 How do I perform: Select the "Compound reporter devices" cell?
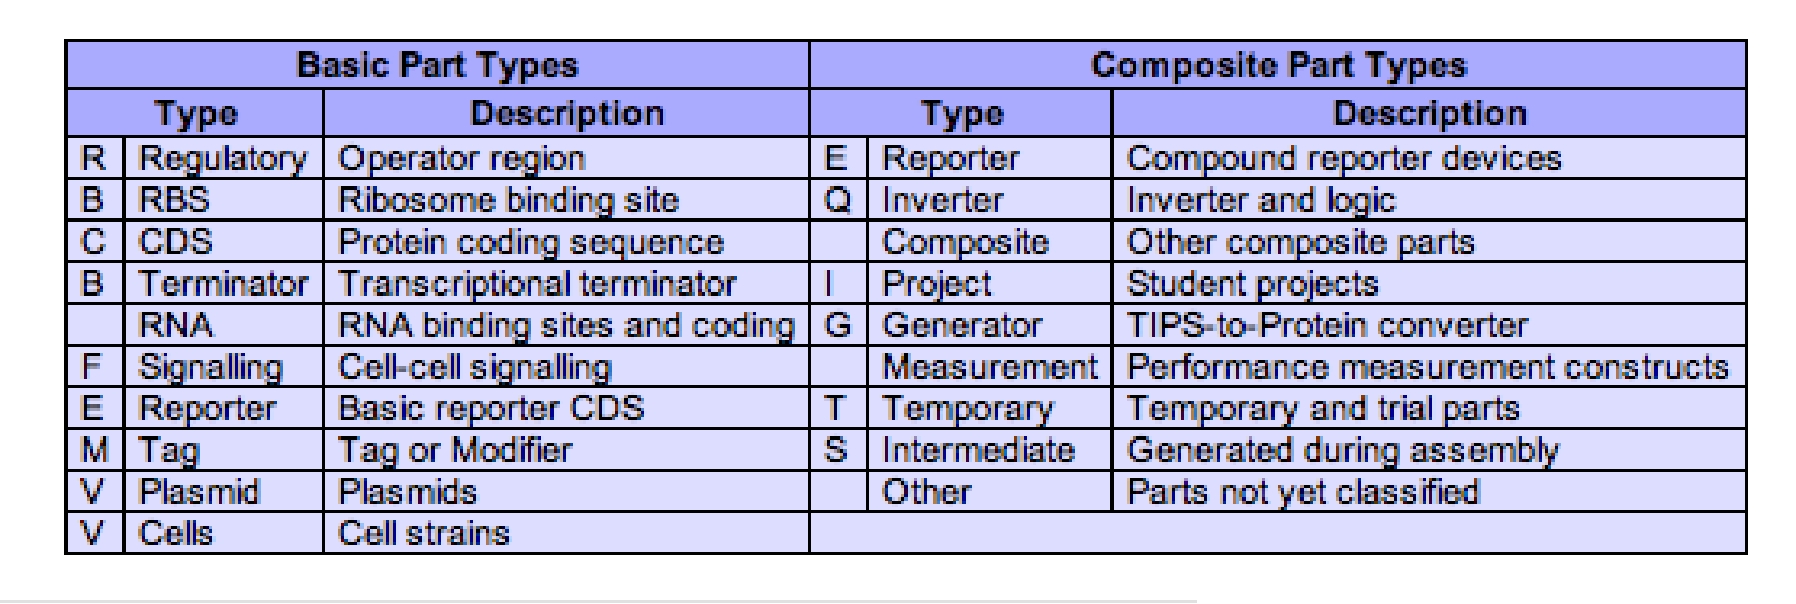tap(1343, 159)
